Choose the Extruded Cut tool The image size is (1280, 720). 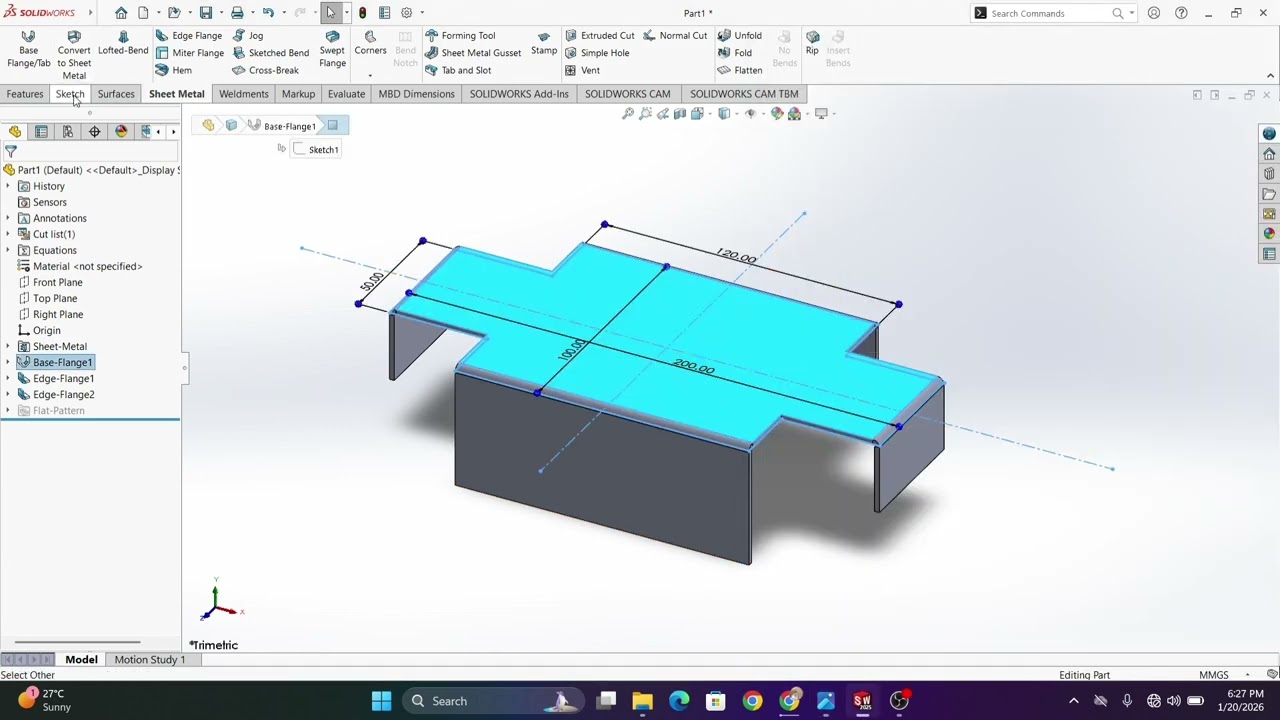[x=599, y=36]
